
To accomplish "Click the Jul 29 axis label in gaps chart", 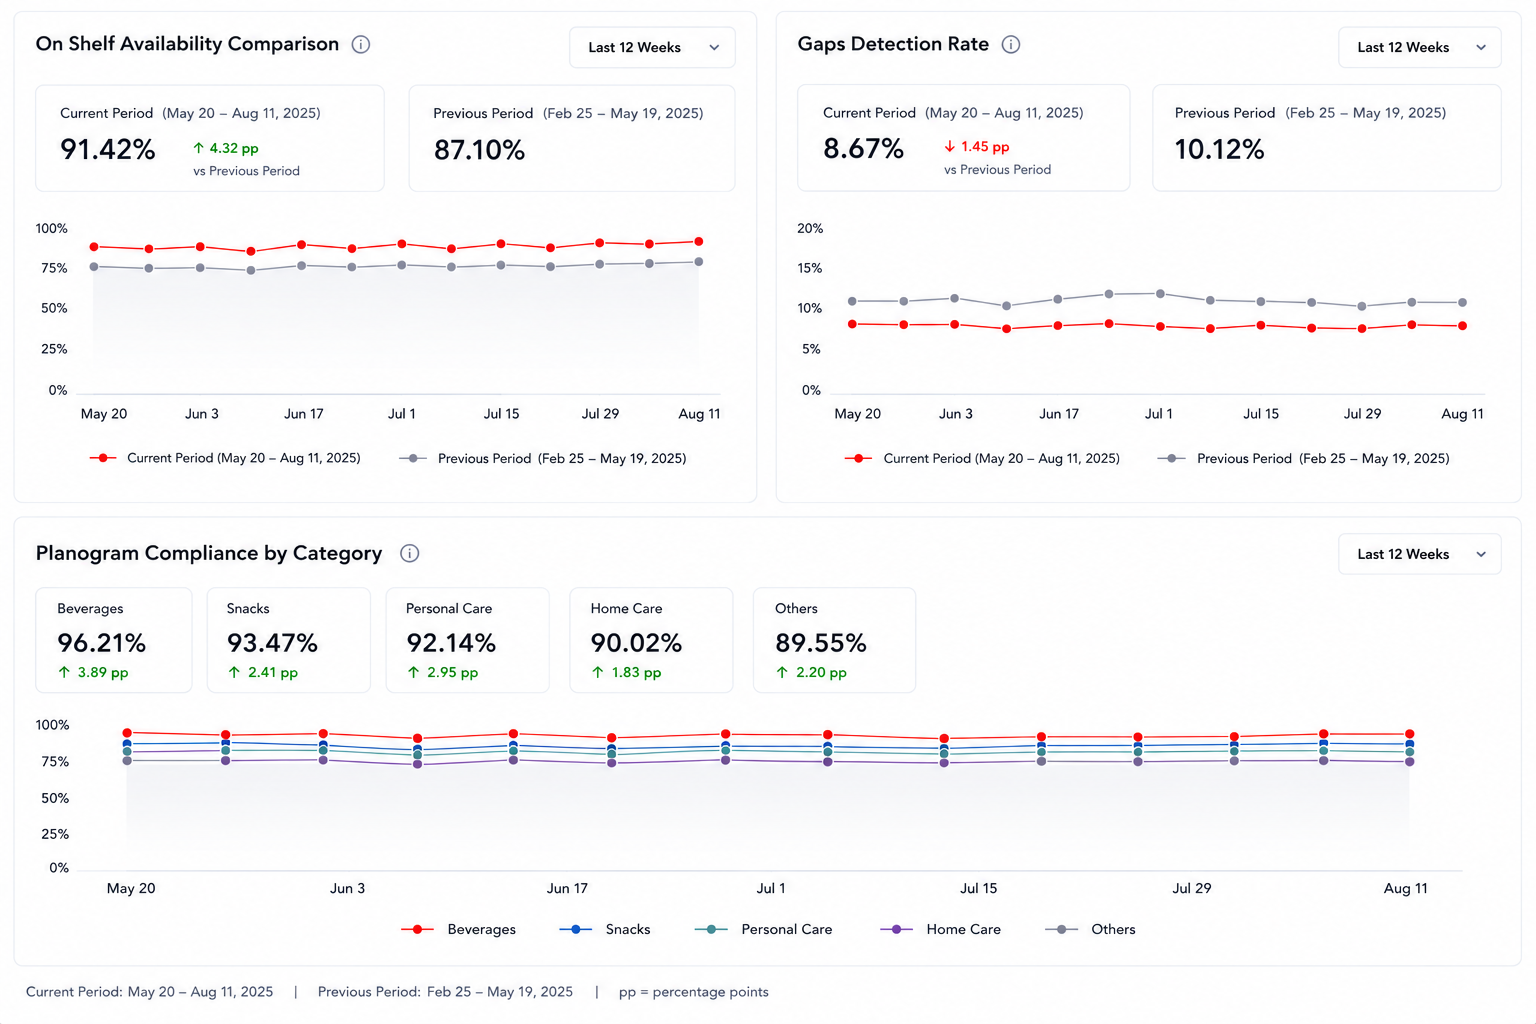I will click(x=1362, y=414).
